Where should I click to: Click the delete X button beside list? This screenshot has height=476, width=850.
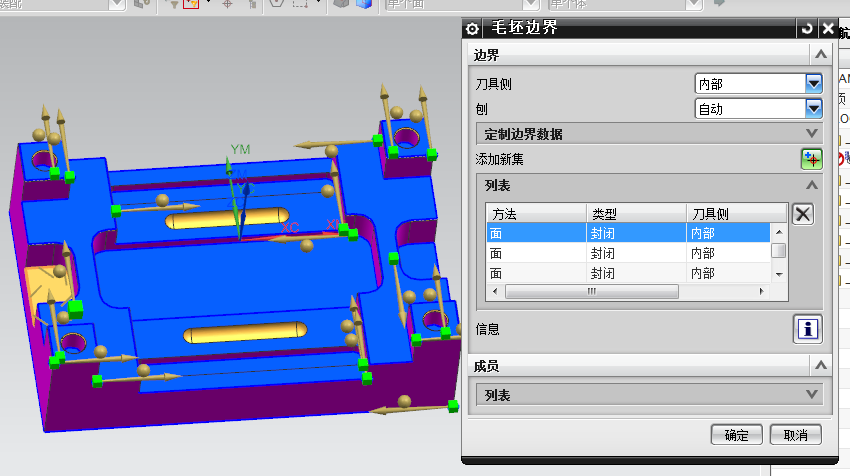(803, 214)
